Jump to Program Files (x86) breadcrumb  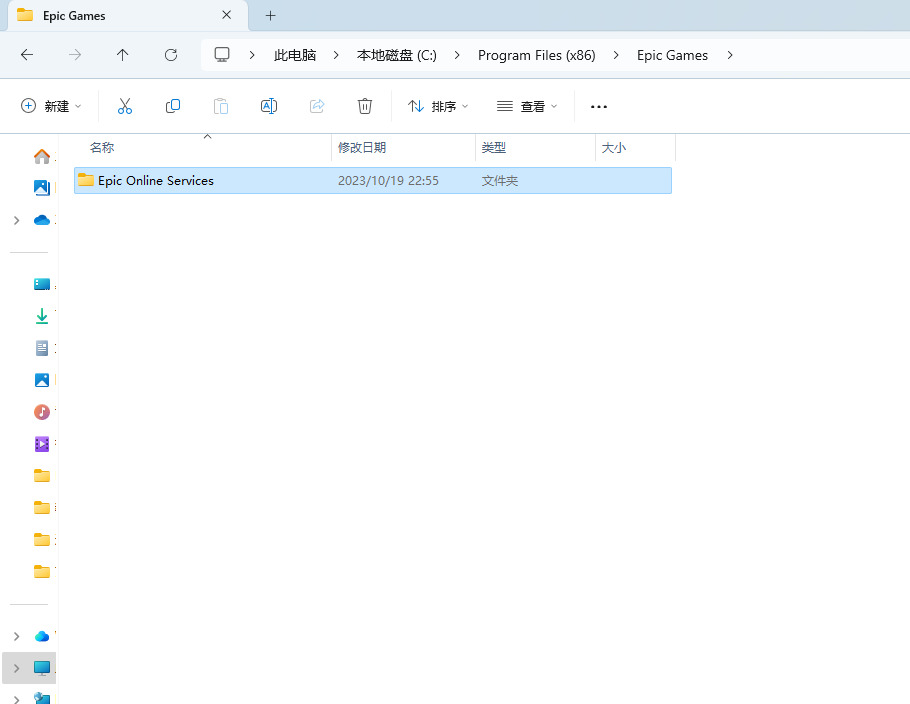[x=537, y=55]
